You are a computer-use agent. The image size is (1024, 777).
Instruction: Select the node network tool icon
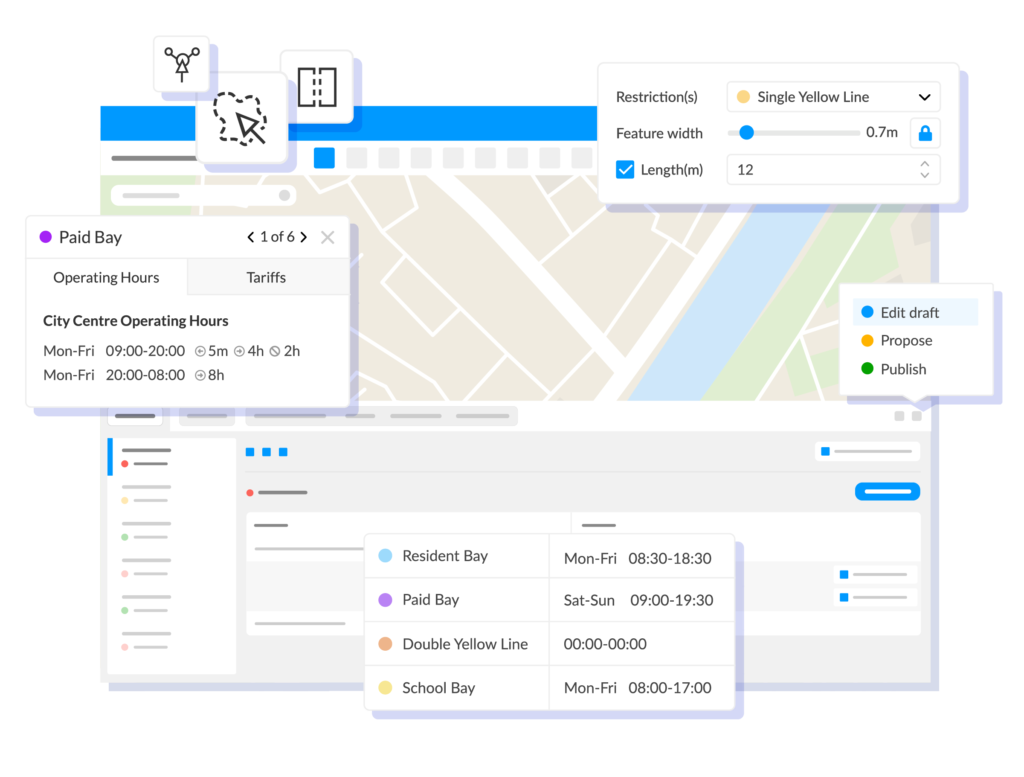point(181,63)
